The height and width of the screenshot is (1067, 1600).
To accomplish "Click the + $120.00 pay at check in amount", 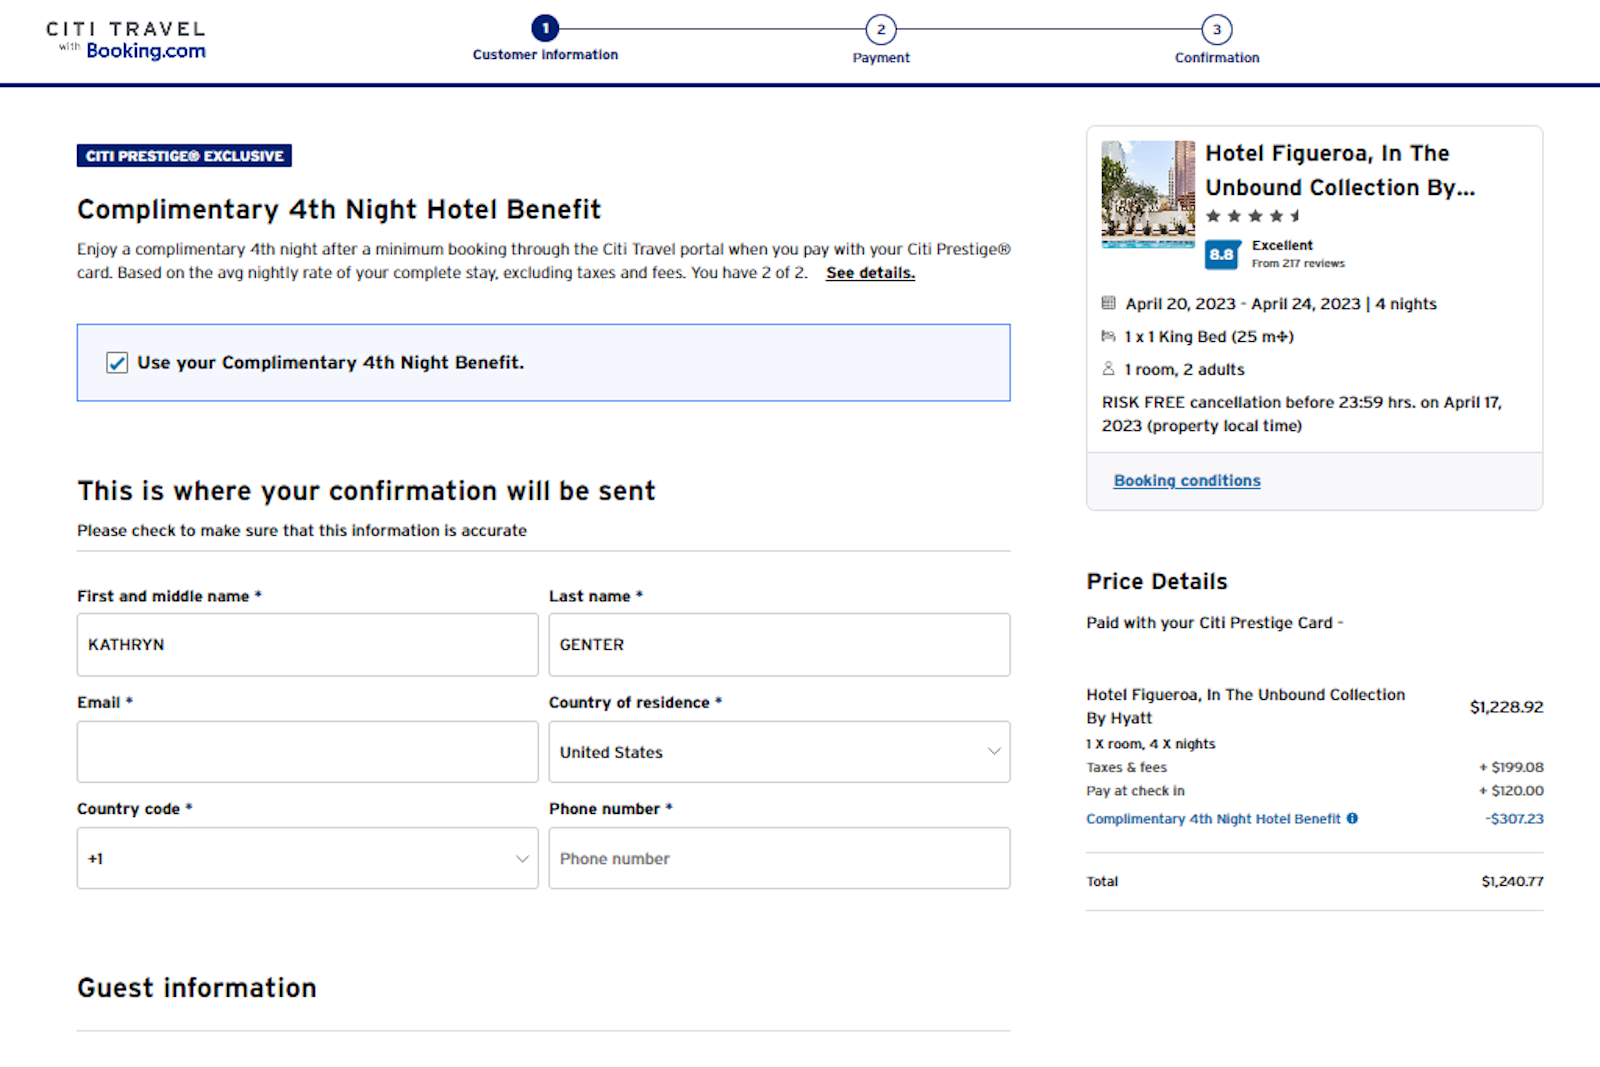I will point(1511,791).
